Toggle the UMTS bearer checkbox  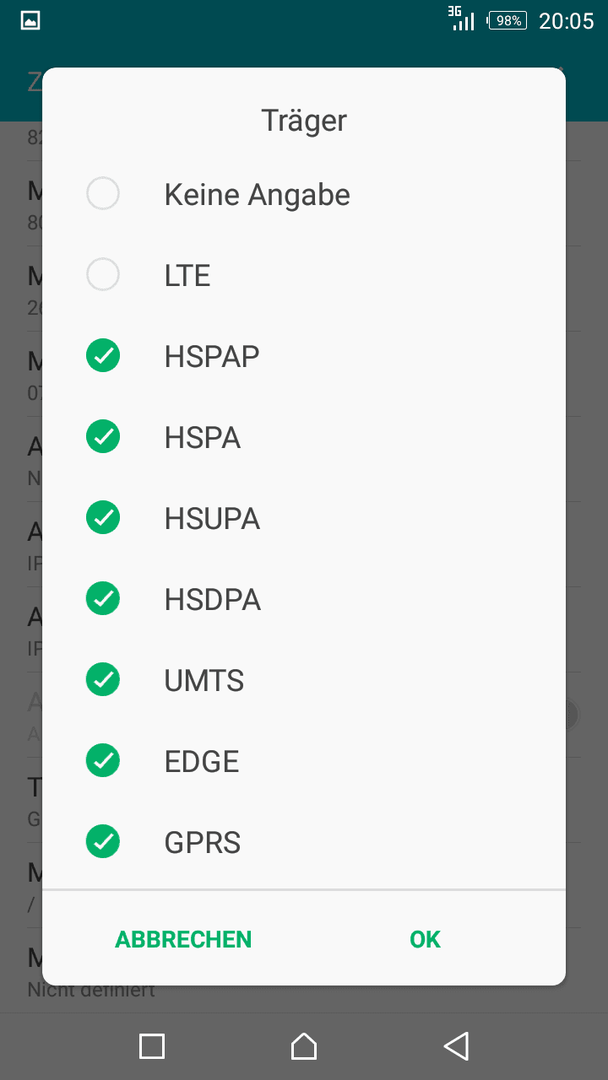click(103, 680)
